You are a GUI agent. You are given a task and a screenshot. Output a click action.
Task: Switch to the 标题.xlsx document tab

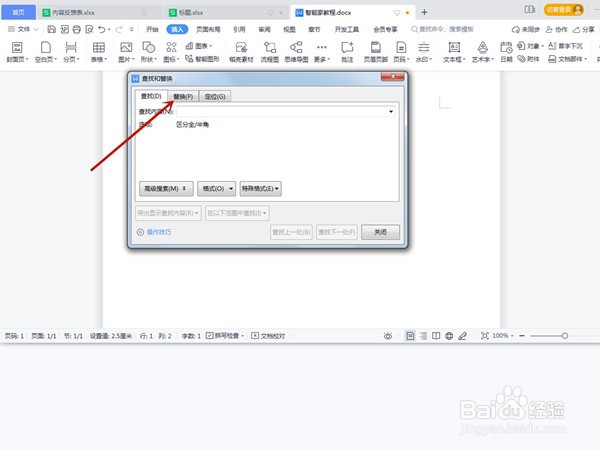[227, 13]
